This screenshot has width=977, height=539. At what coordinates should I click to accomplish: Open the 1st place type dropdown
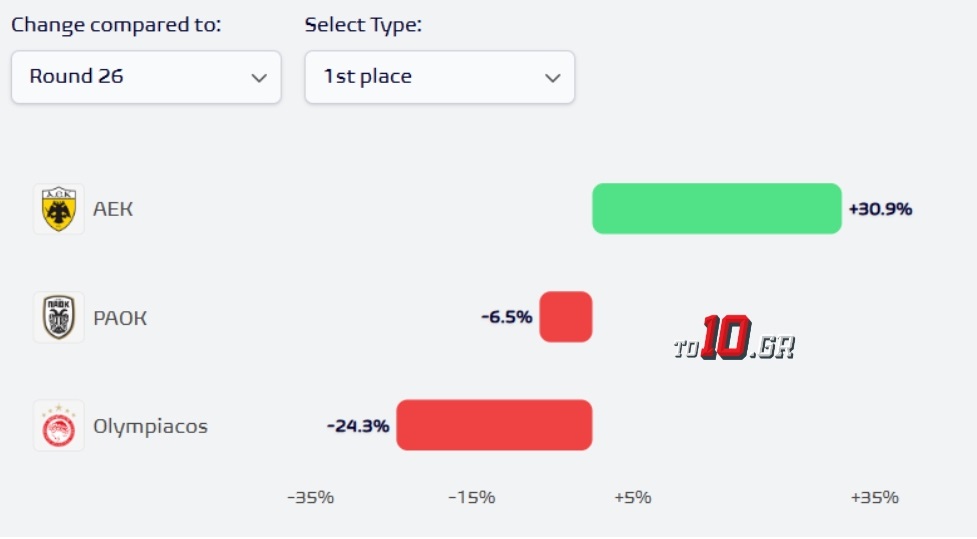439,77
